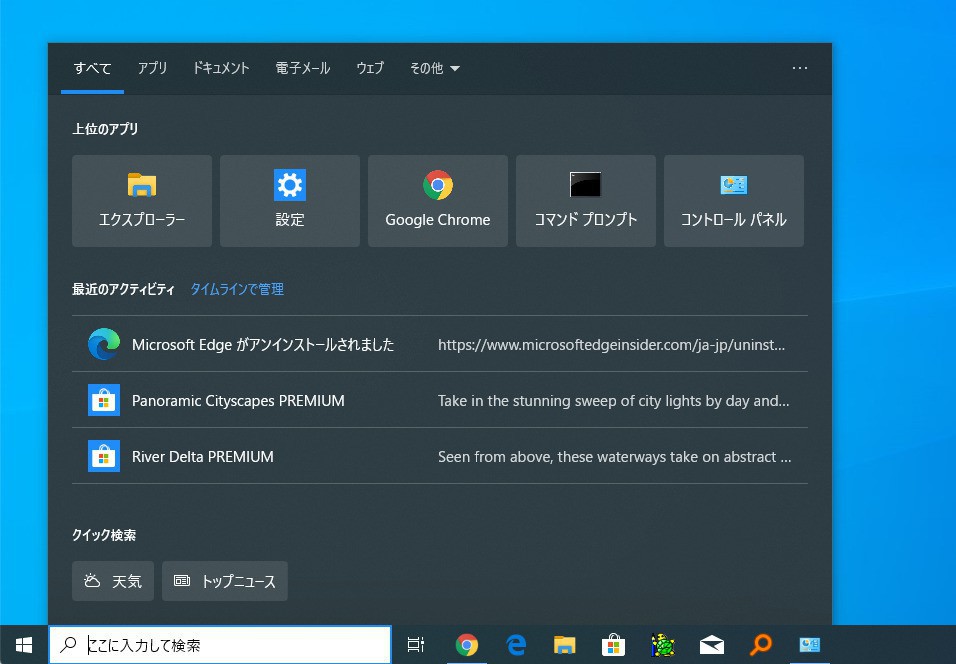Click the orange magnifier taskbar icon
The height and width of the screenshot is (664, 956).
pos(761,645)
